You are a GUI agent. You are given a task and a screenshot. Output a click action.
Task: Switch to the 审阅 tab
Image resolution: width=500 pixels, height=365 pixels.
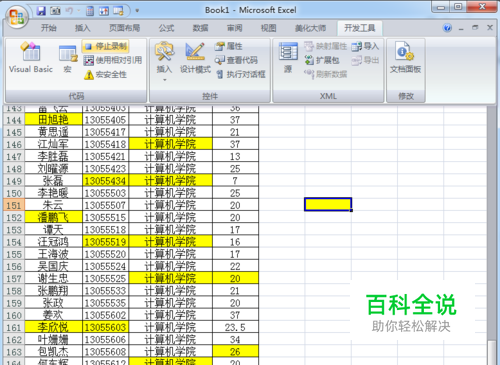(x=234, y=28)
